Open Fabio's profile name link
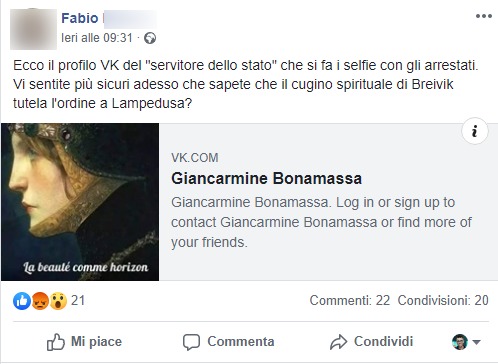Viewport: 498px width, 364px height. coord(80,18)
